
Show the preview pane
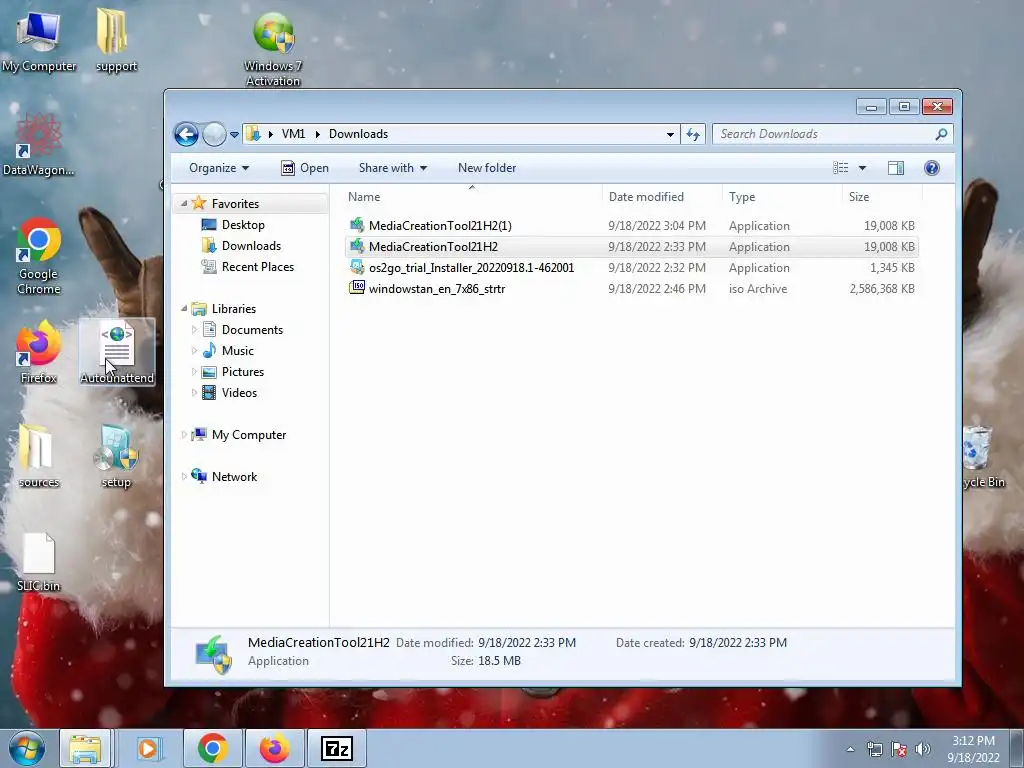coord(895,168)
